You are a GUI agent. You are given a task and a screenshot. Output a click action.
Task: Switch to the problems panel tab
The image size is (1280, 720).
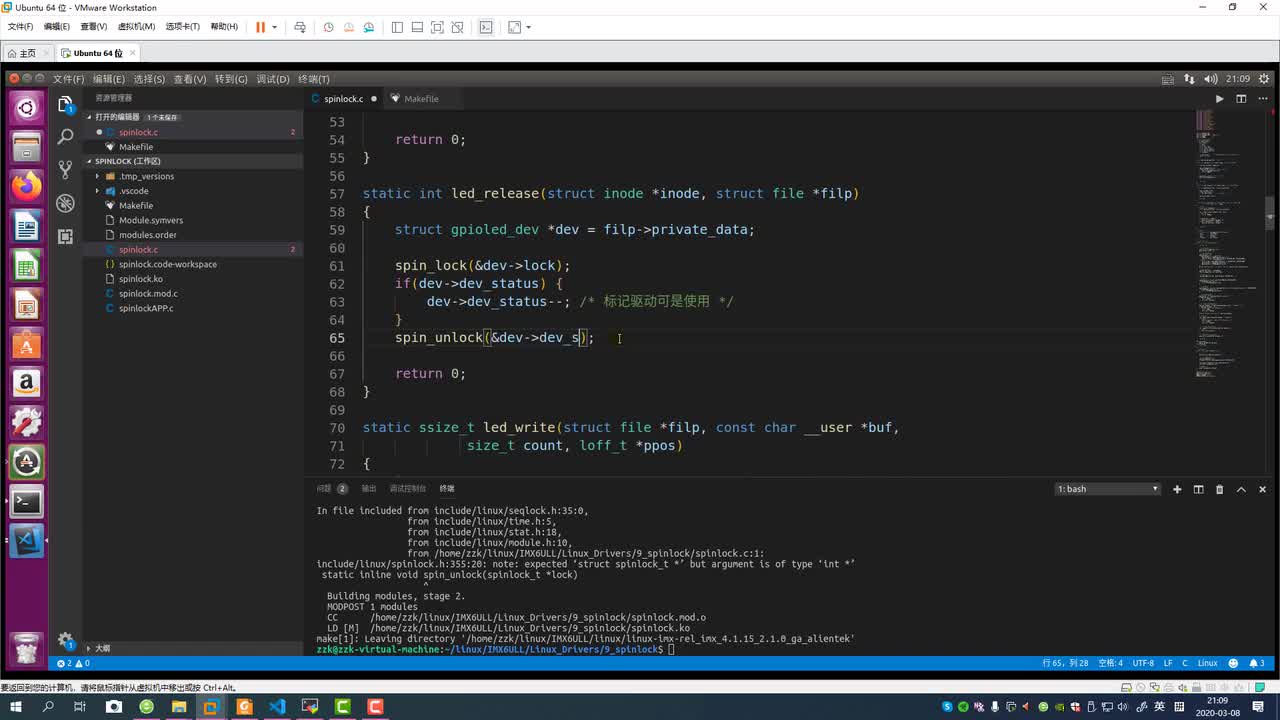tap(332, 489)
